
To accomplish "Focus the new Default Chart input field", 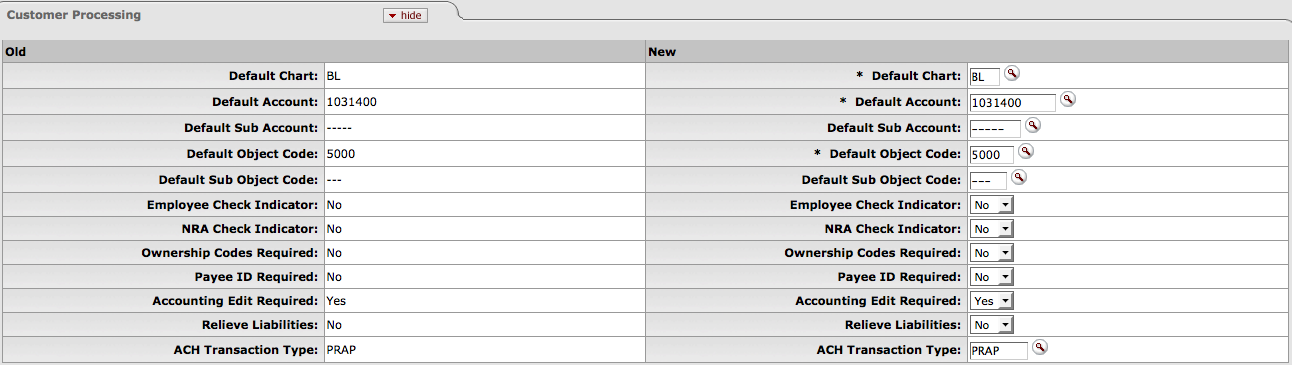I will point(984,77).
